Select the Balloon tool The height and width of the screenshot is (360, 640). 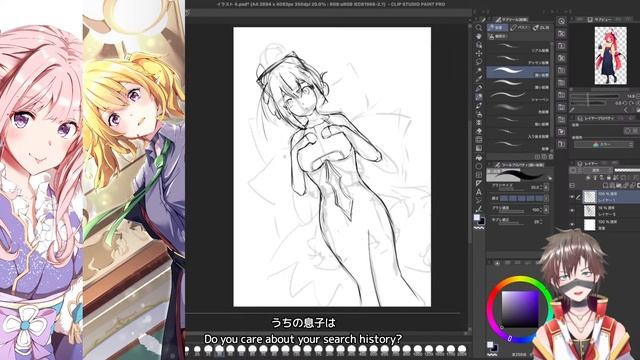479,200
